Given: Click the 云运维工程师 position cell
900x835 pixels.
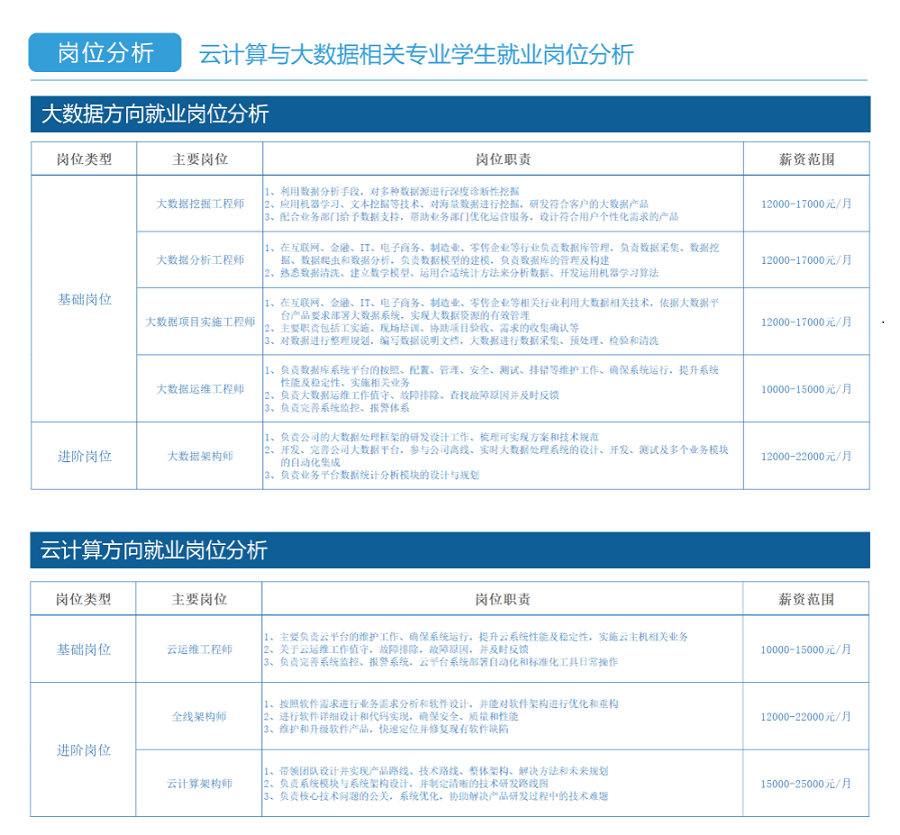Looking at the screenshot, I should [200, 649].
